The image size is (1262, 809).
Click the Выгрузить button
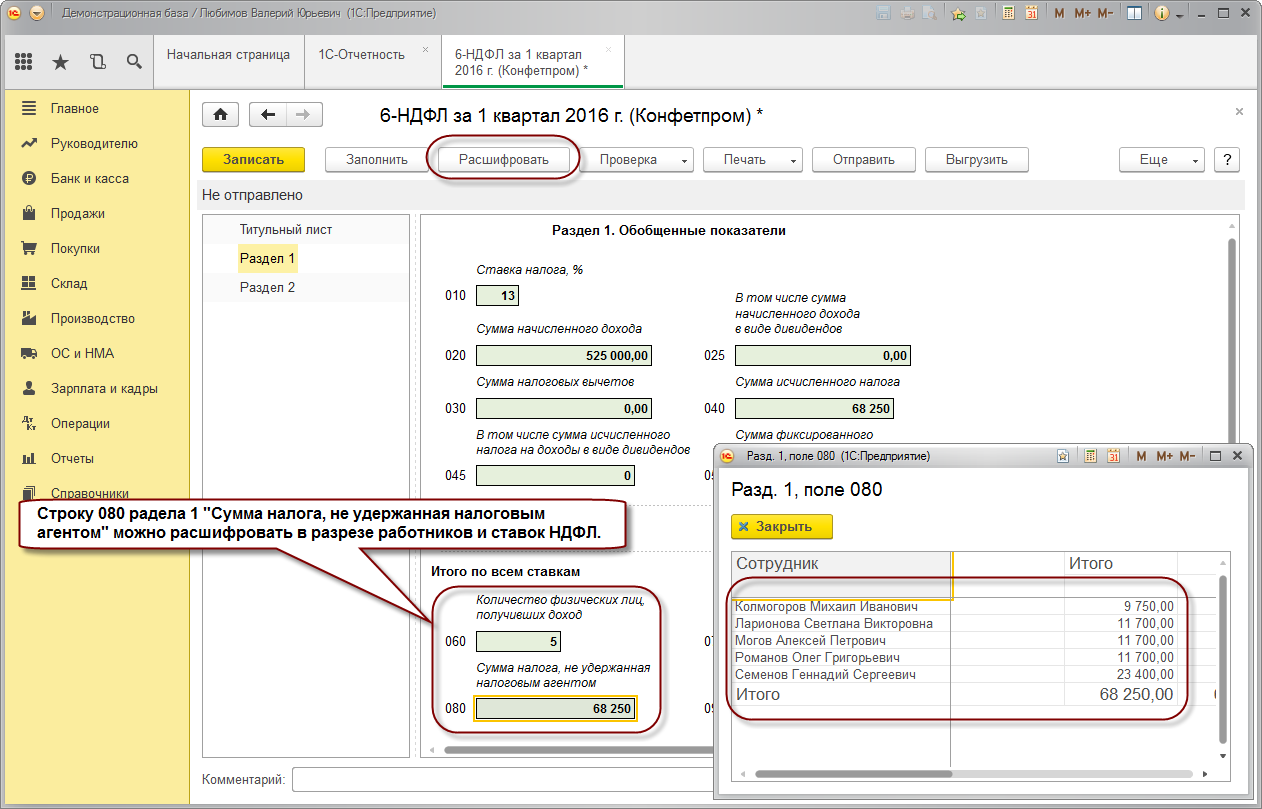[x=976, y=160]
